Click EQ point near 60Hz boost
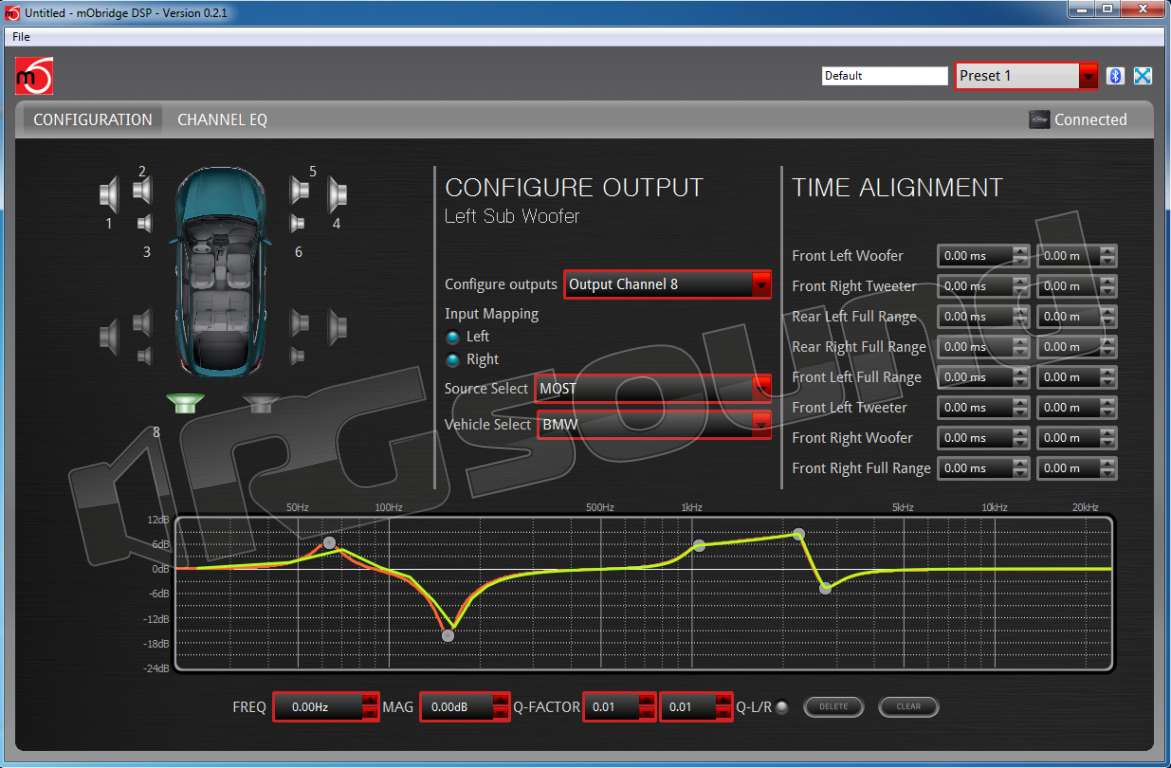Viewport: 1171px width, 768px height. tap(329, 542)
